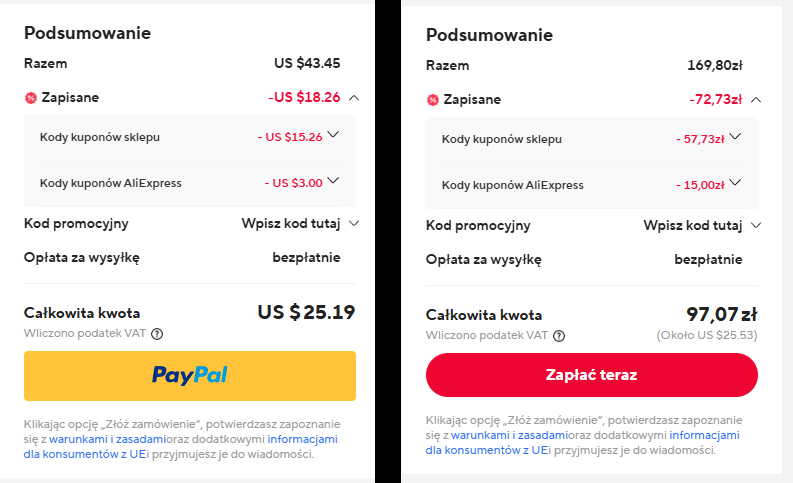This screenshot has width=793, height=483.
Task: Click the right total 97,07zł amount
Action: pyautogui.click(x=721, y=313)
